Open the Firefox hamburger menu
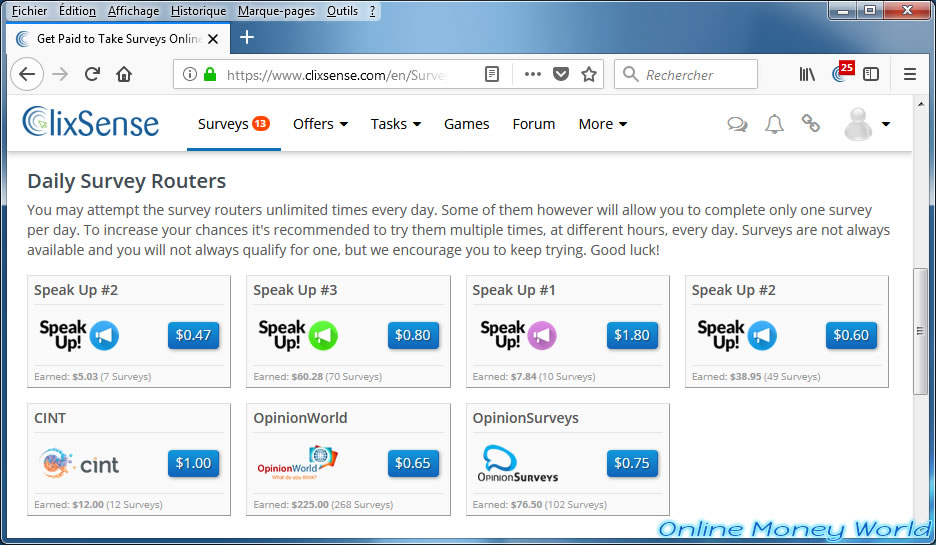Screen dimensions: 936x545 pyautogui.click(x=910, y=74)
